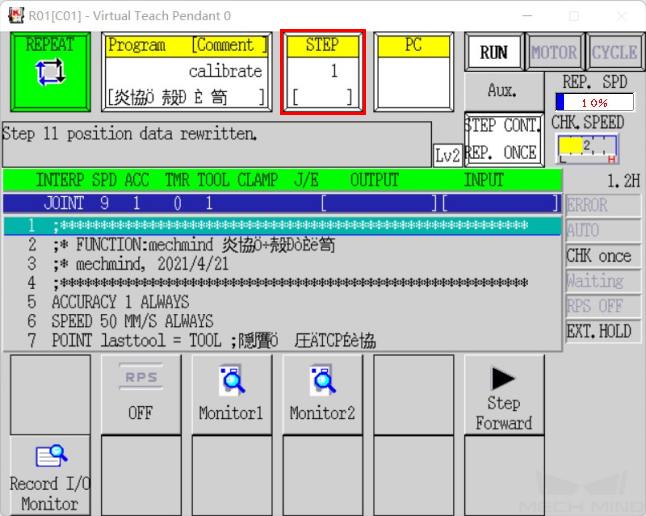Open the STEP selection box
This screenshot has width=646, height=516.
pos(322,72)
